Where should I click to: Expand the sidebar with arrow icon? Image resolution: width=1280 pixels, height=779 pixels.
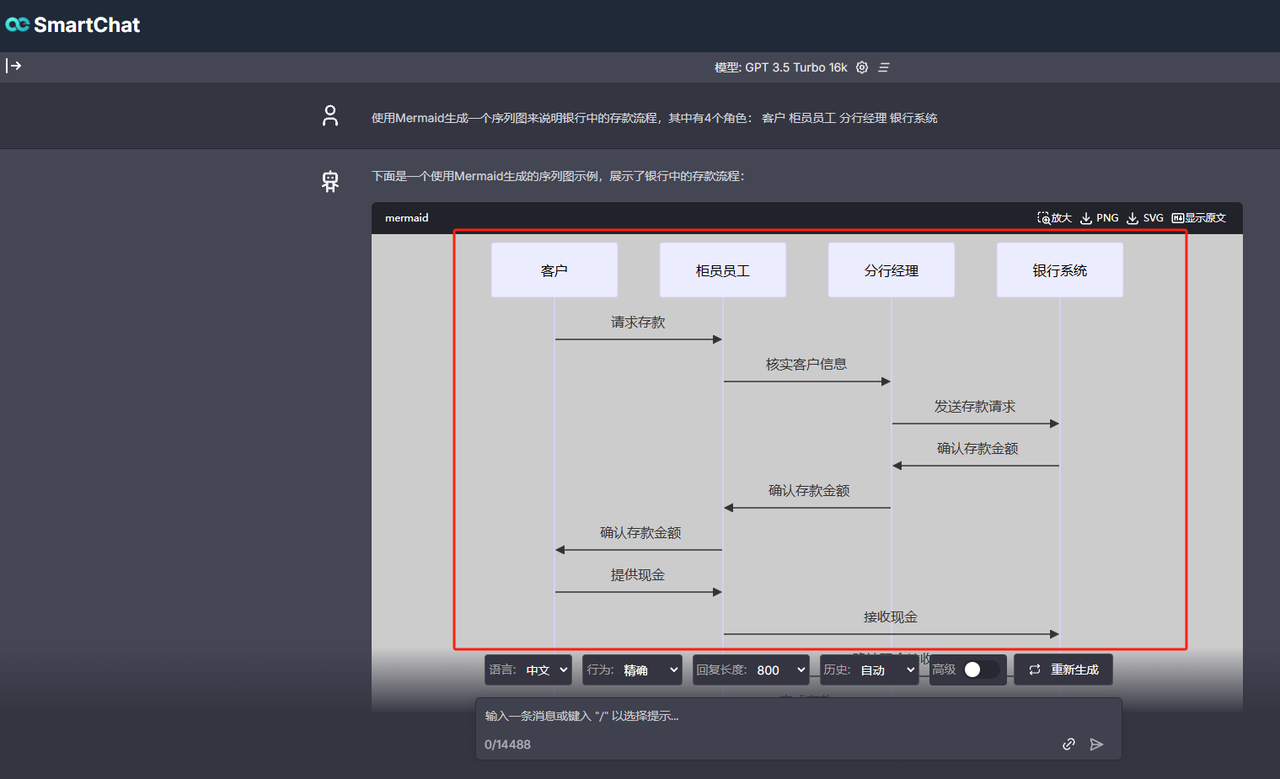pyautogui.click(x=14, y=66)
